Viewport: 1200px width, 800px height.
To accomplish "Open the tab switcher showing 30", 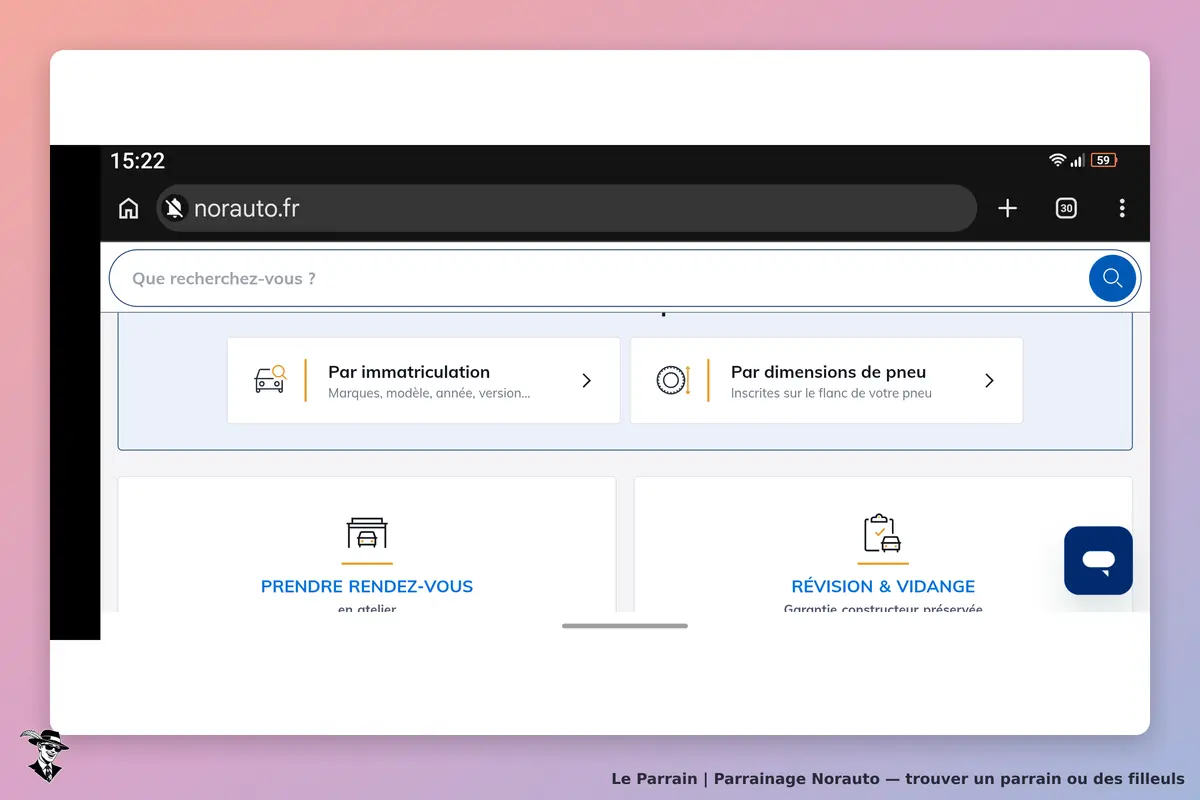I will (1066, 208).
